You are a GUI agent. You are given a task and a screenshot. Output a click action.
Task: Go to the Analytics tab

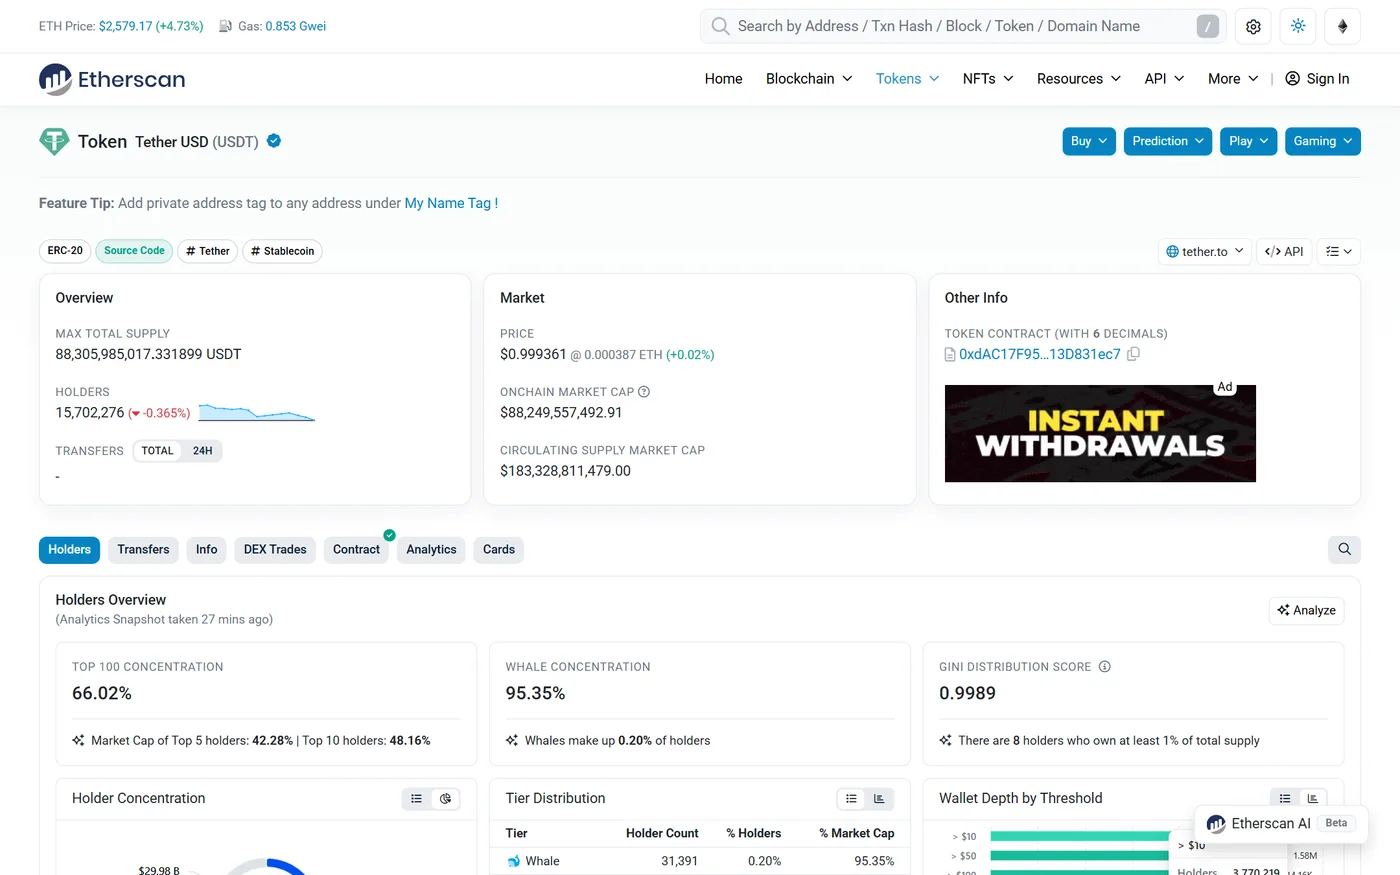point(431,550)
